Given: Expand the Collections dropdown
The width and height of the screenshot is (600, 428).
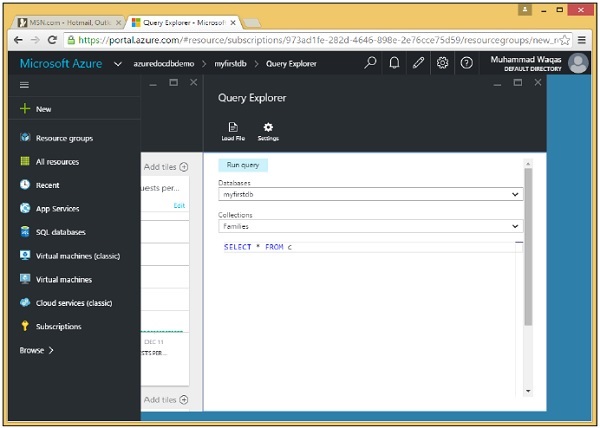Looking at the screenshot, I should pyautogui.click(x=370, y=227).
